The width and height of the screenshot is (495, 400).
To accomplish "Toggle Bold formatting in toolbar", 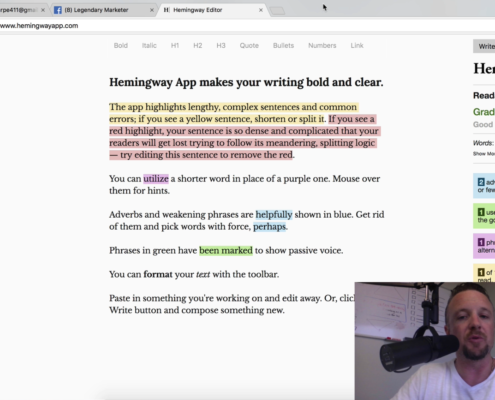I will 121,46.
